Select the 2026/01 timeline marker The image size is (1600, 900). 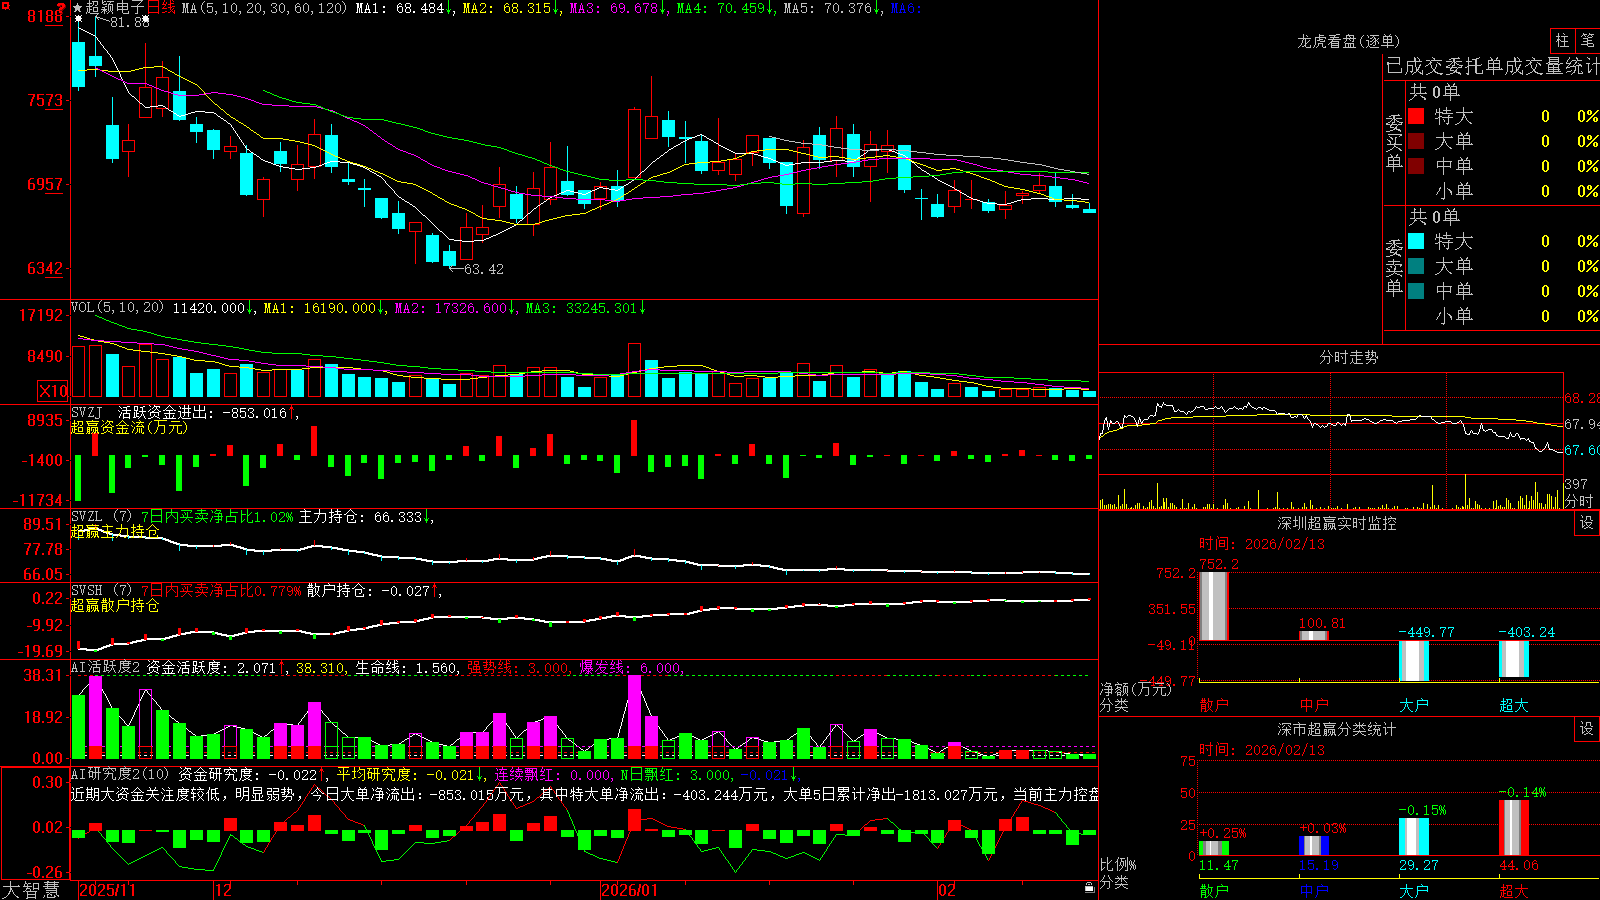(x=629, y=890)
